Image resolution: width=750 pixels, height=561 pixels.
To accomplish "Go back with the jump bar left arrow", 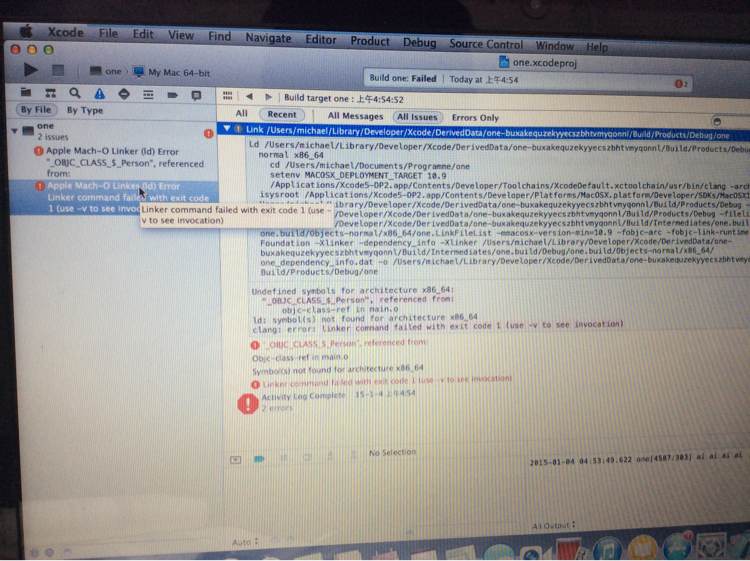I will [249, 97].
